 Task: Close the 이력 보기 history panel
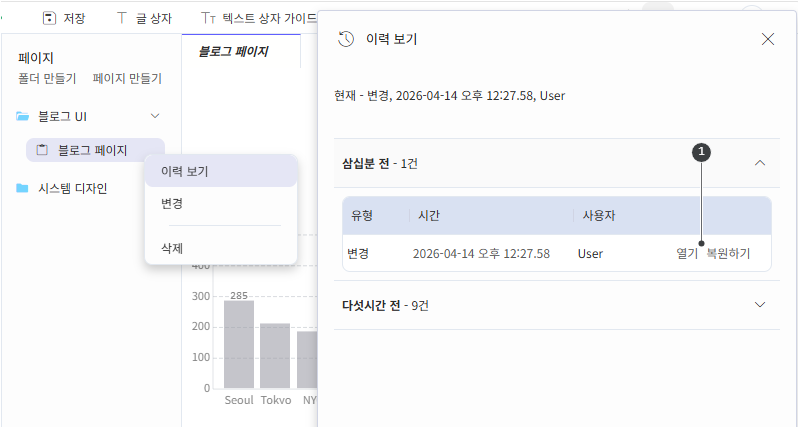pos(768,39)
